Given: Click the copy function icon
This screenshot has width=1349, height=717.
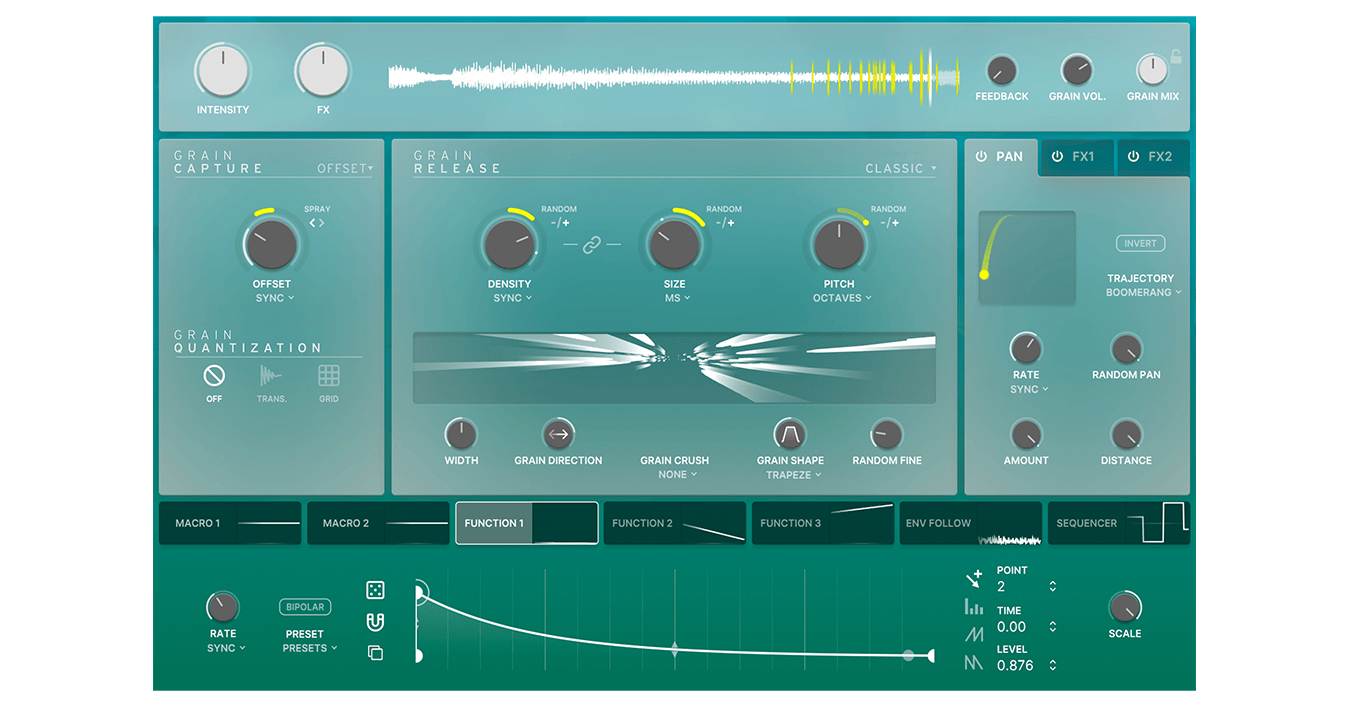Looking at the screenshot, I should click(375, 653).
